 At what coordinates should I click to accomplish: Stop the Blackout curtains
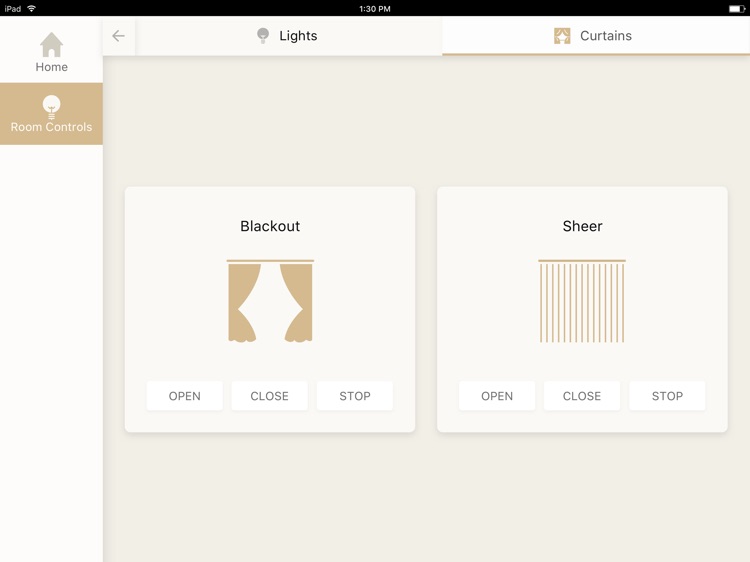[x=355, y=396]
